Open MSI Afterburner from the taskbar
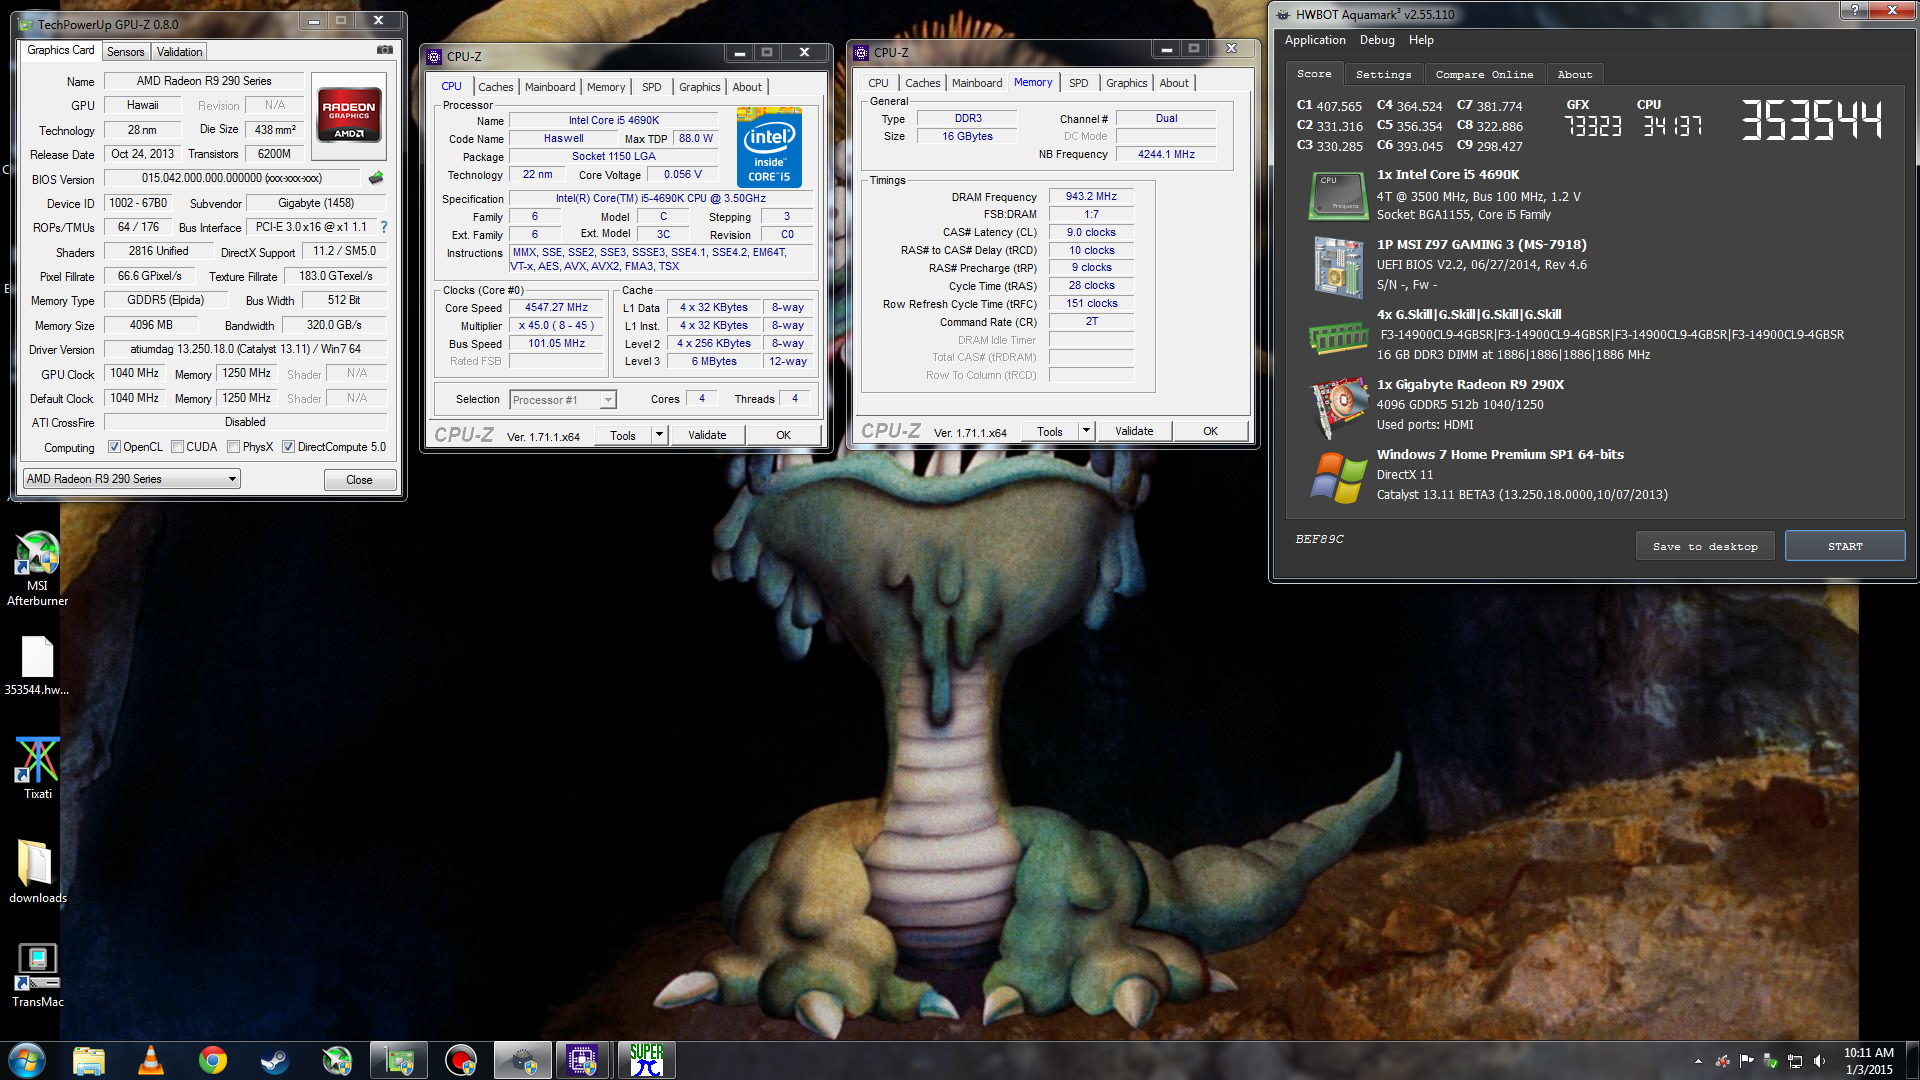The height and width of the screenshot is (1080, 1920). (337, 1060)
